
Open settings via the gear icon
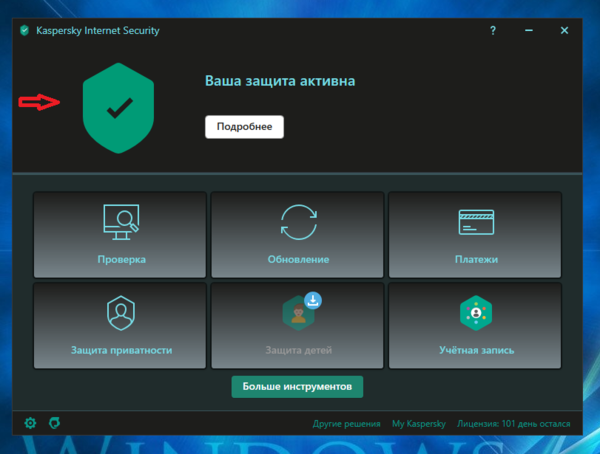point(30,423)
